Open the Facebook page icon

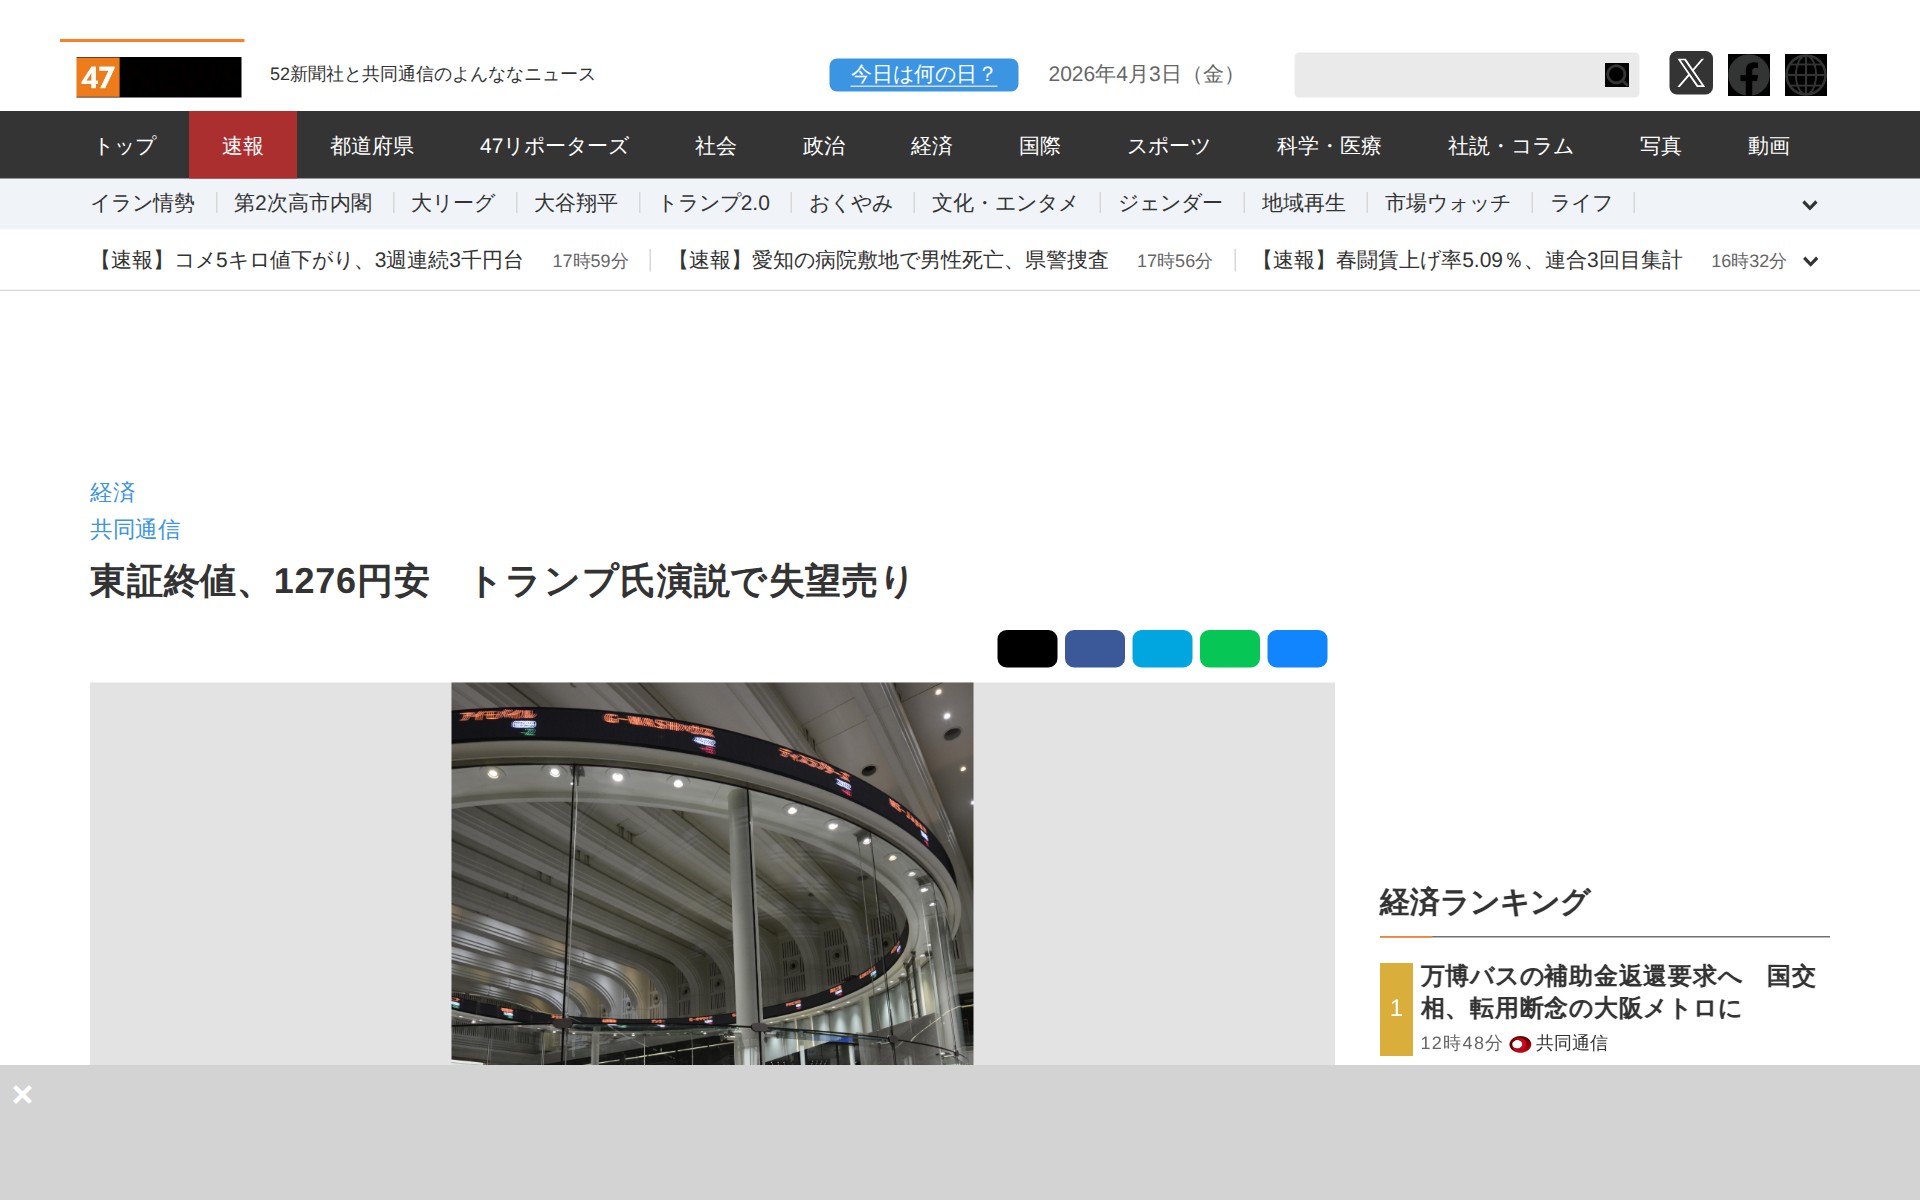click(1748, 75)
